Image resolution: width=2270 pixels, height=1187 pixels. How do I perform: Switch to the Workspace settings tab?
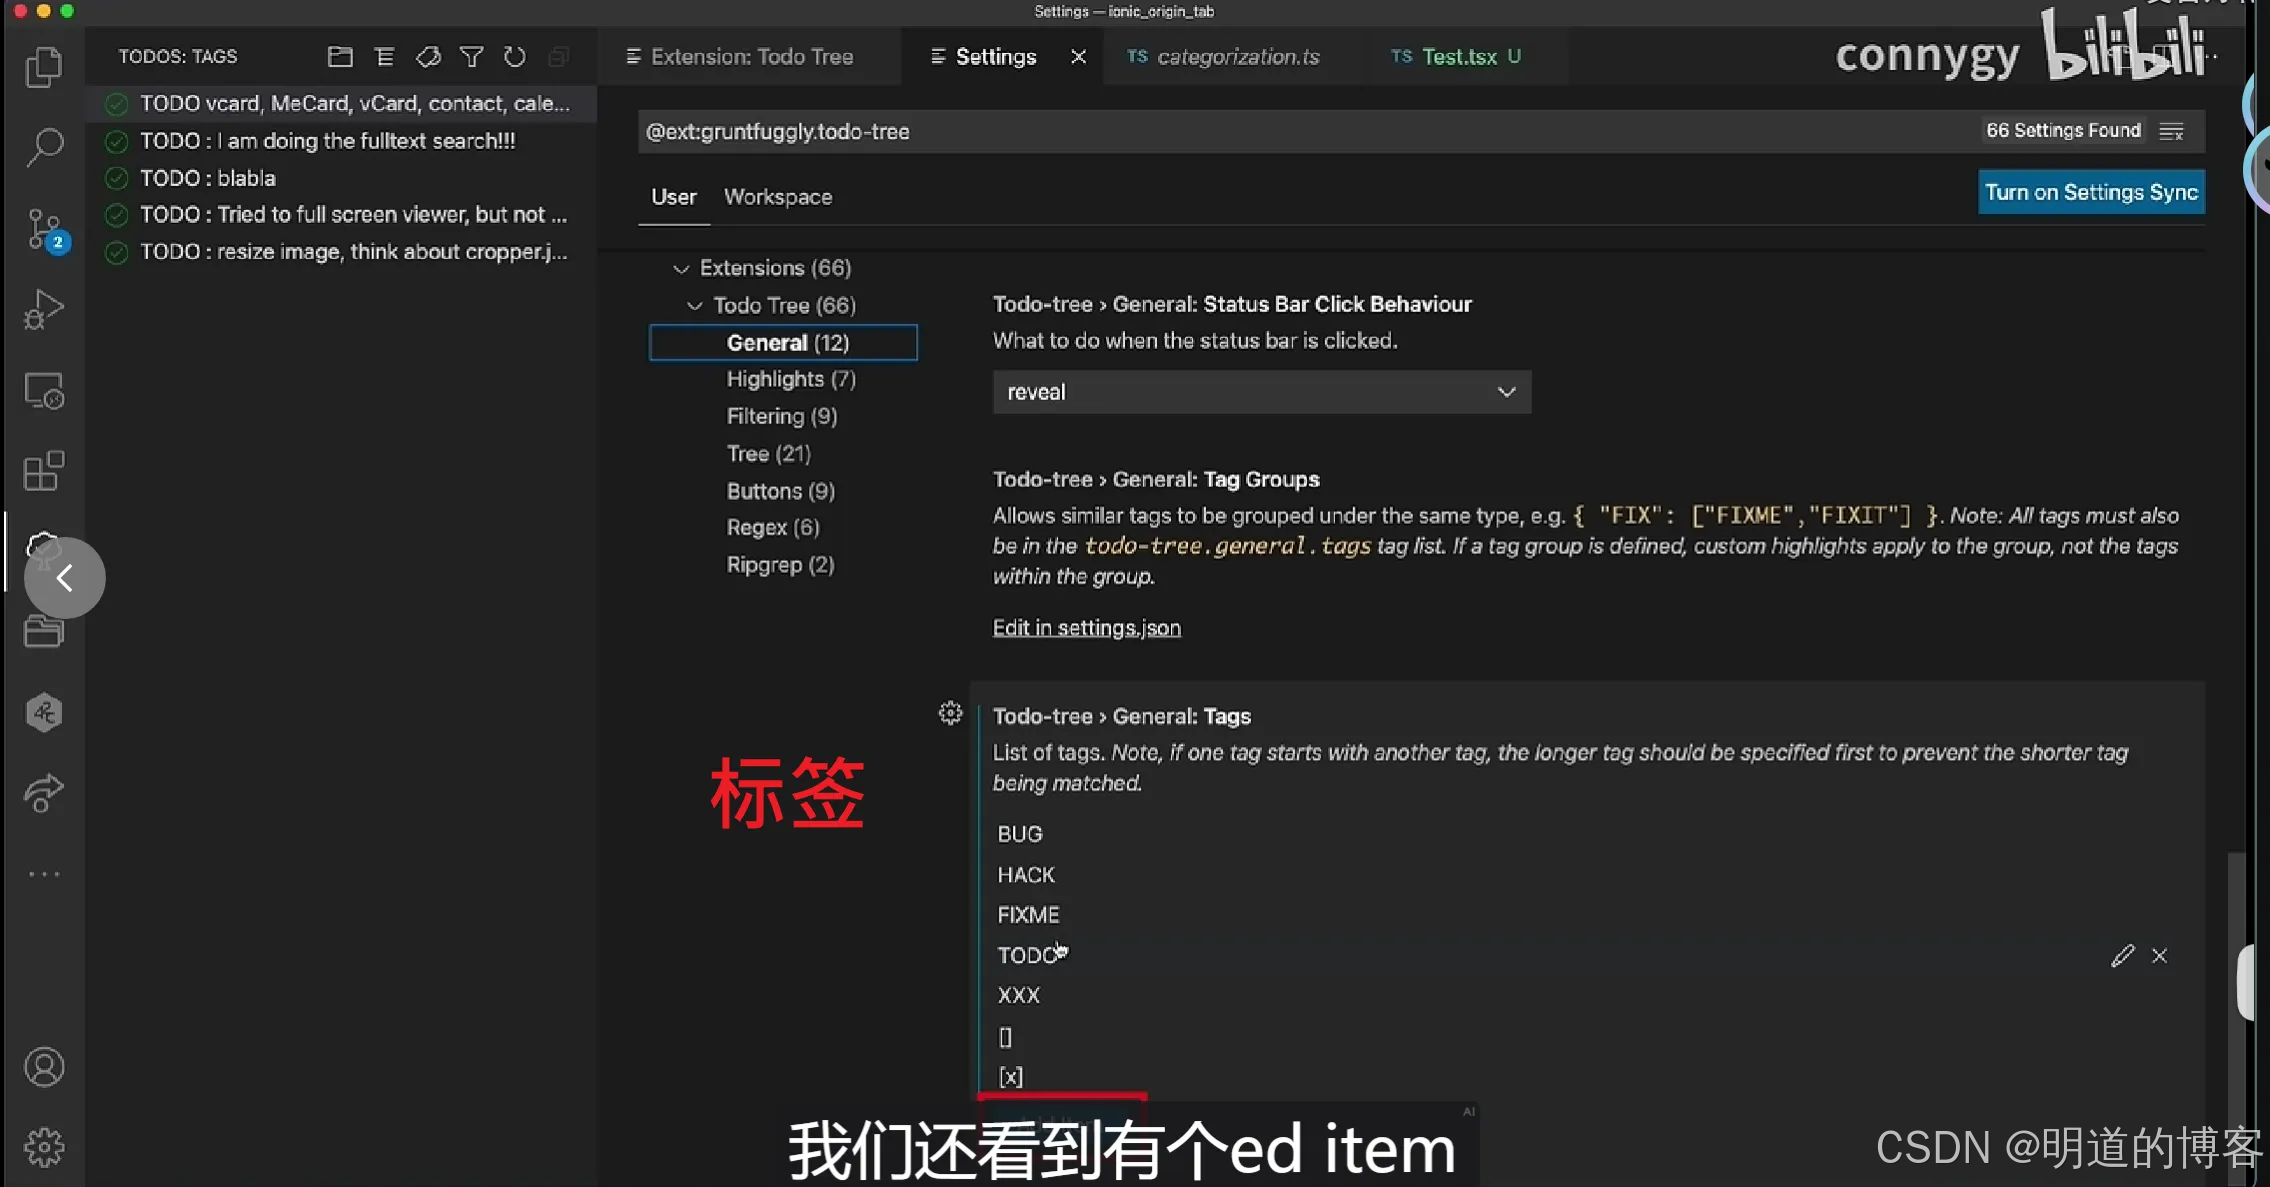click(x=778, y=197)
